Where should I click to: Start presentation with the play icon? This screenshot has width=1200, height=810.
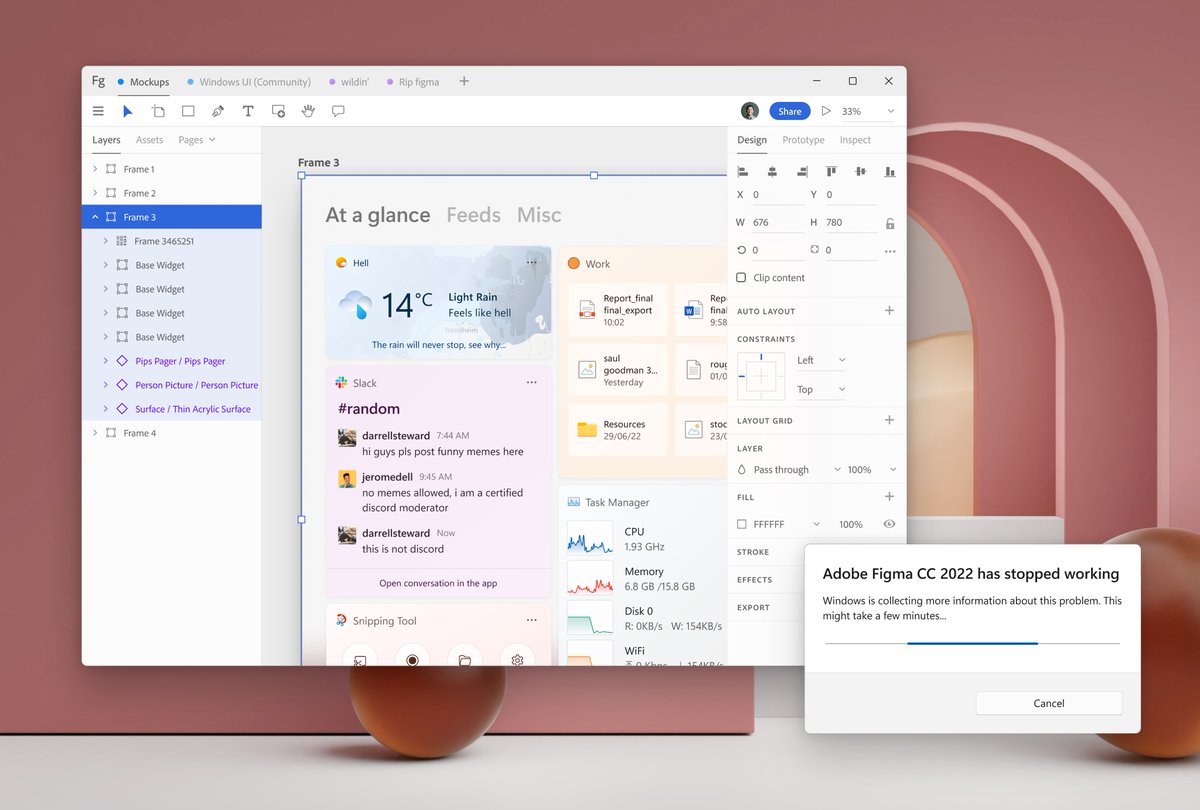coord(826,111)
